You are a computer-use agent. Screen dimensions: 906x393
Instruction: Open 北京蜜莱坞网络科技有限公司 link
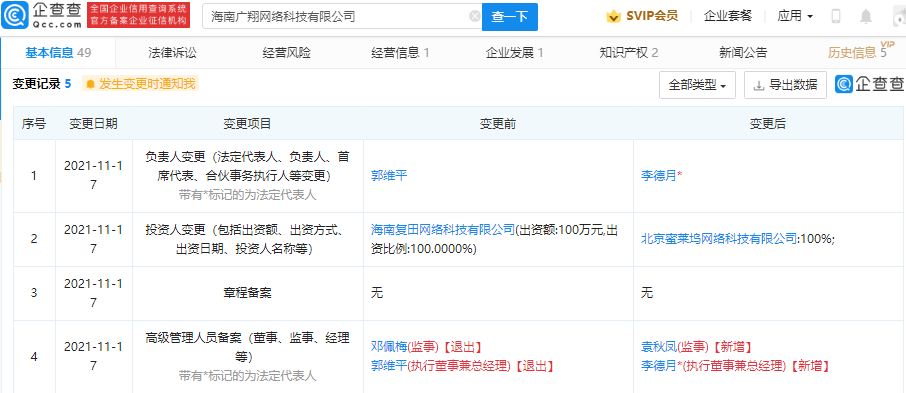[719, 239]
